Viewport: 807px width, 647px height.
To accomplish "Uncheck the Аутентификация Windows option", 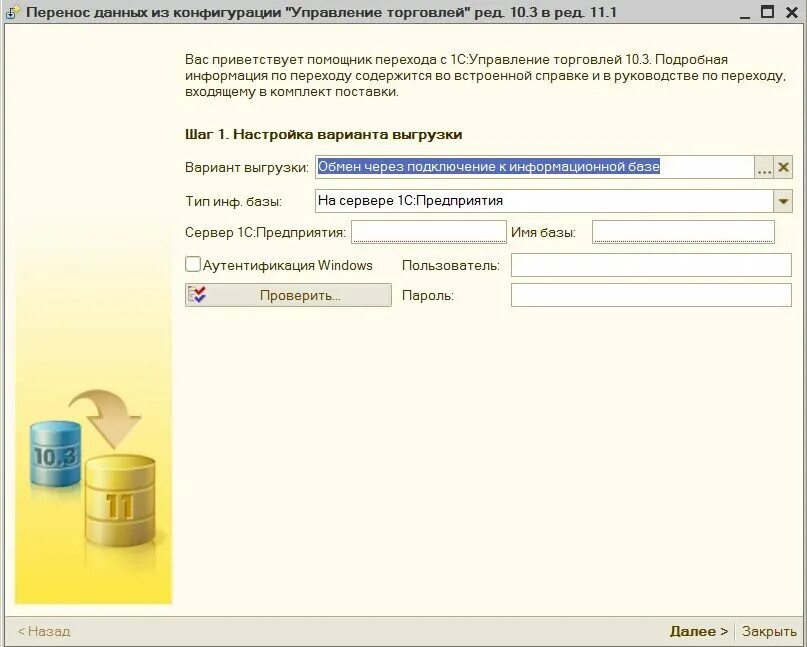I will 192,264.
